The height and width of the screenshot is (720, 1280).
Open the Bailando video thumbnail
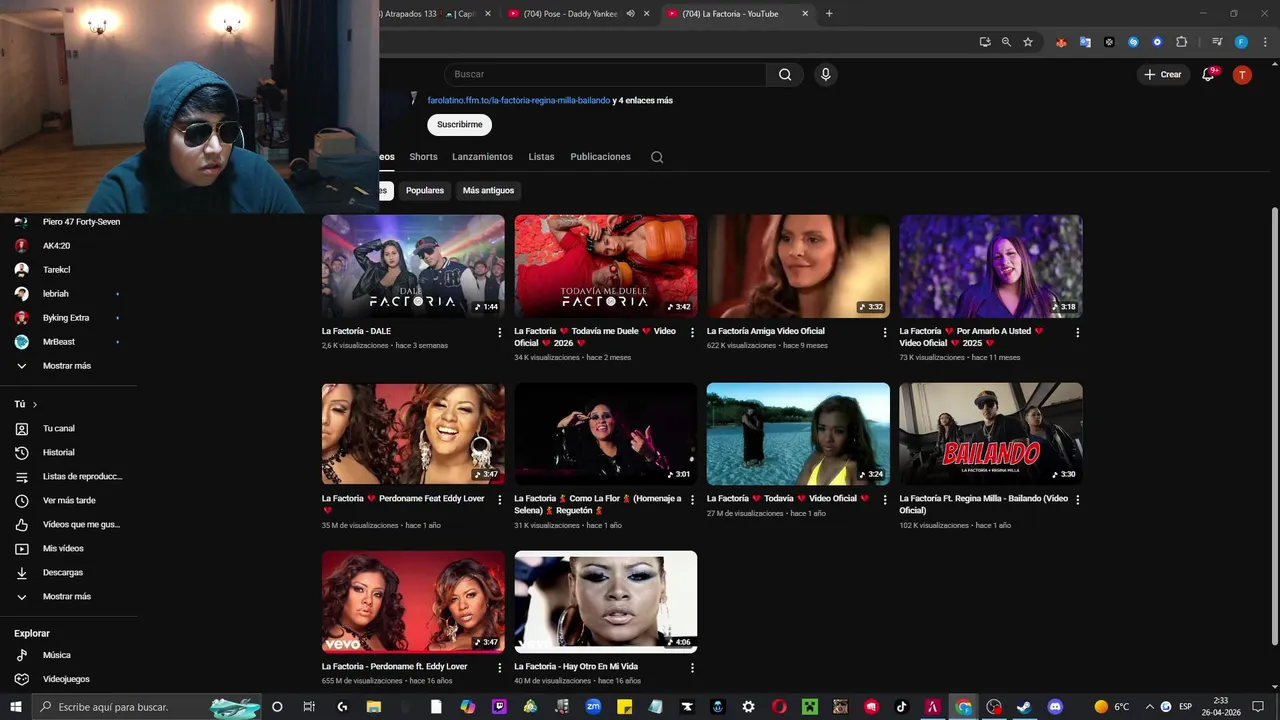[x=991, y=434]
